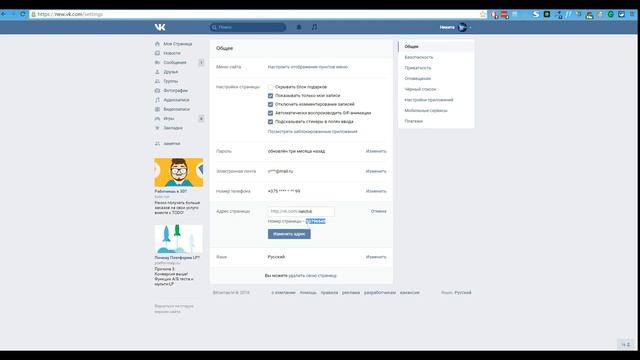Viewport: 640px width, 360px height.
Task: Click the bookmark star in the address bar
Action: pyautogui.click(x=483, y=14)
